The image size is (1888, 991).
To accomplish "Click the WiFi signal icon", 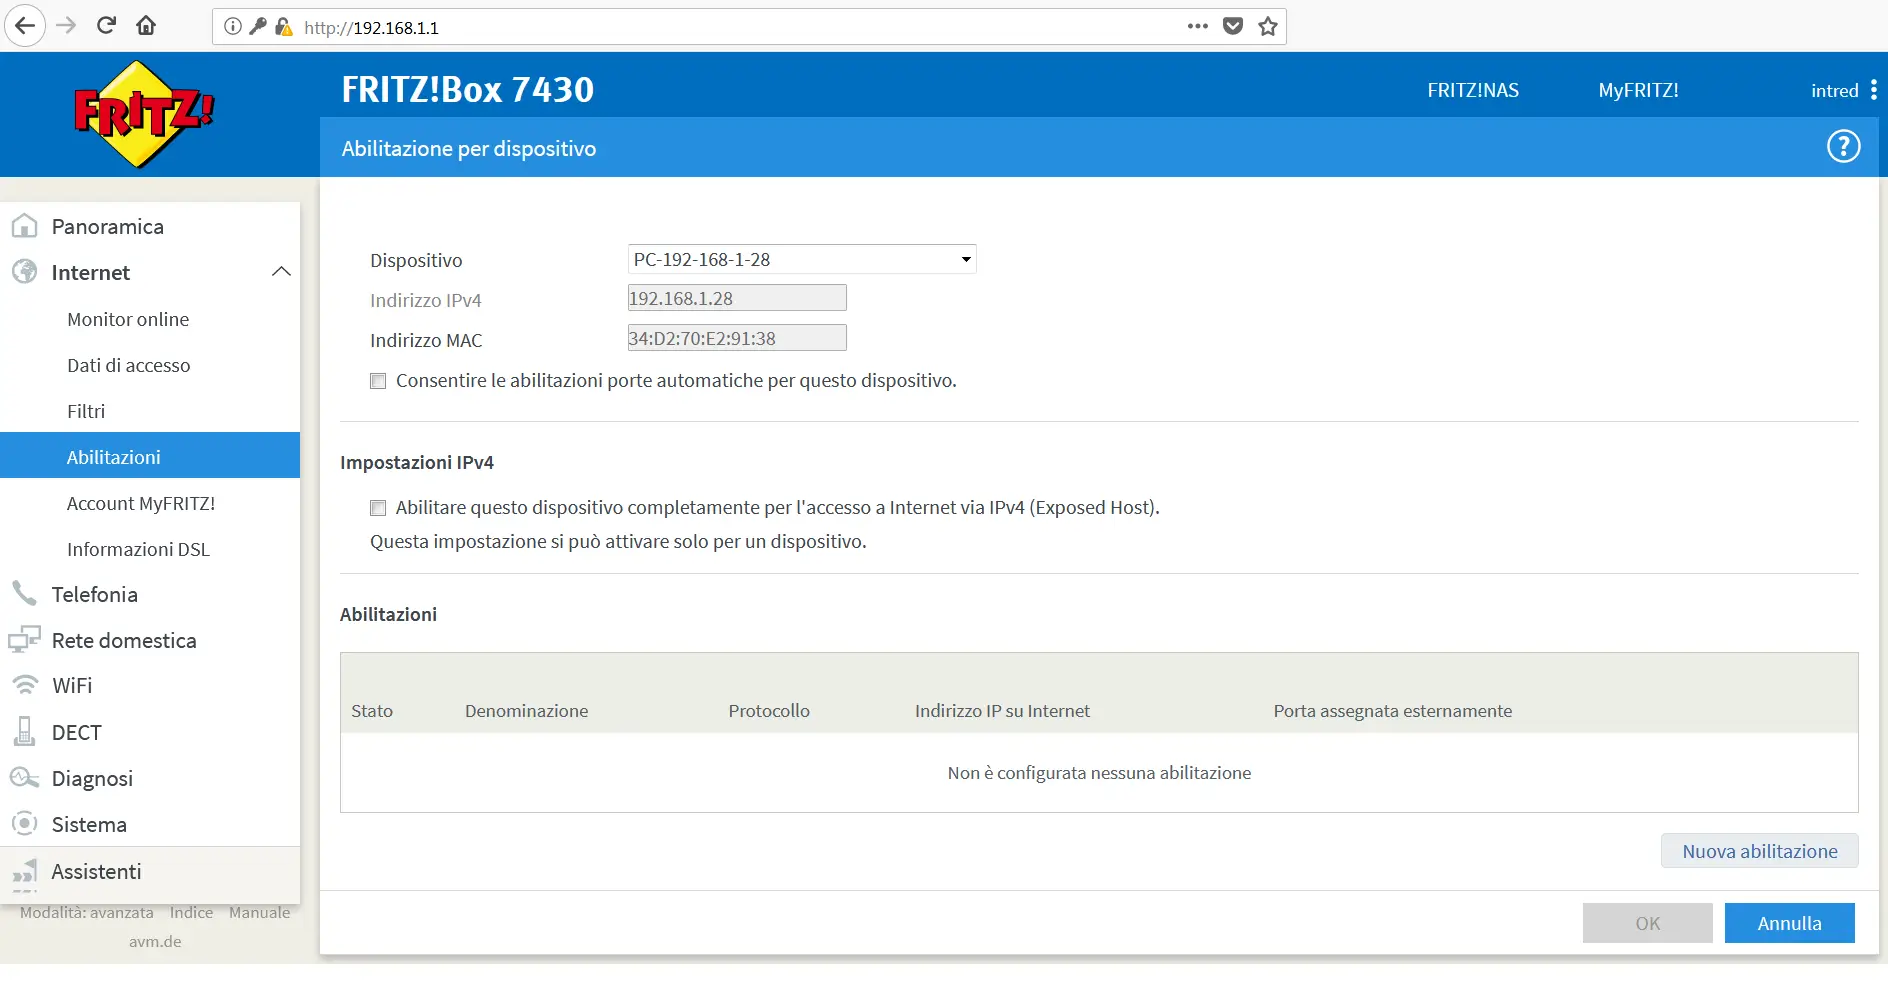I will coord(24,685).
